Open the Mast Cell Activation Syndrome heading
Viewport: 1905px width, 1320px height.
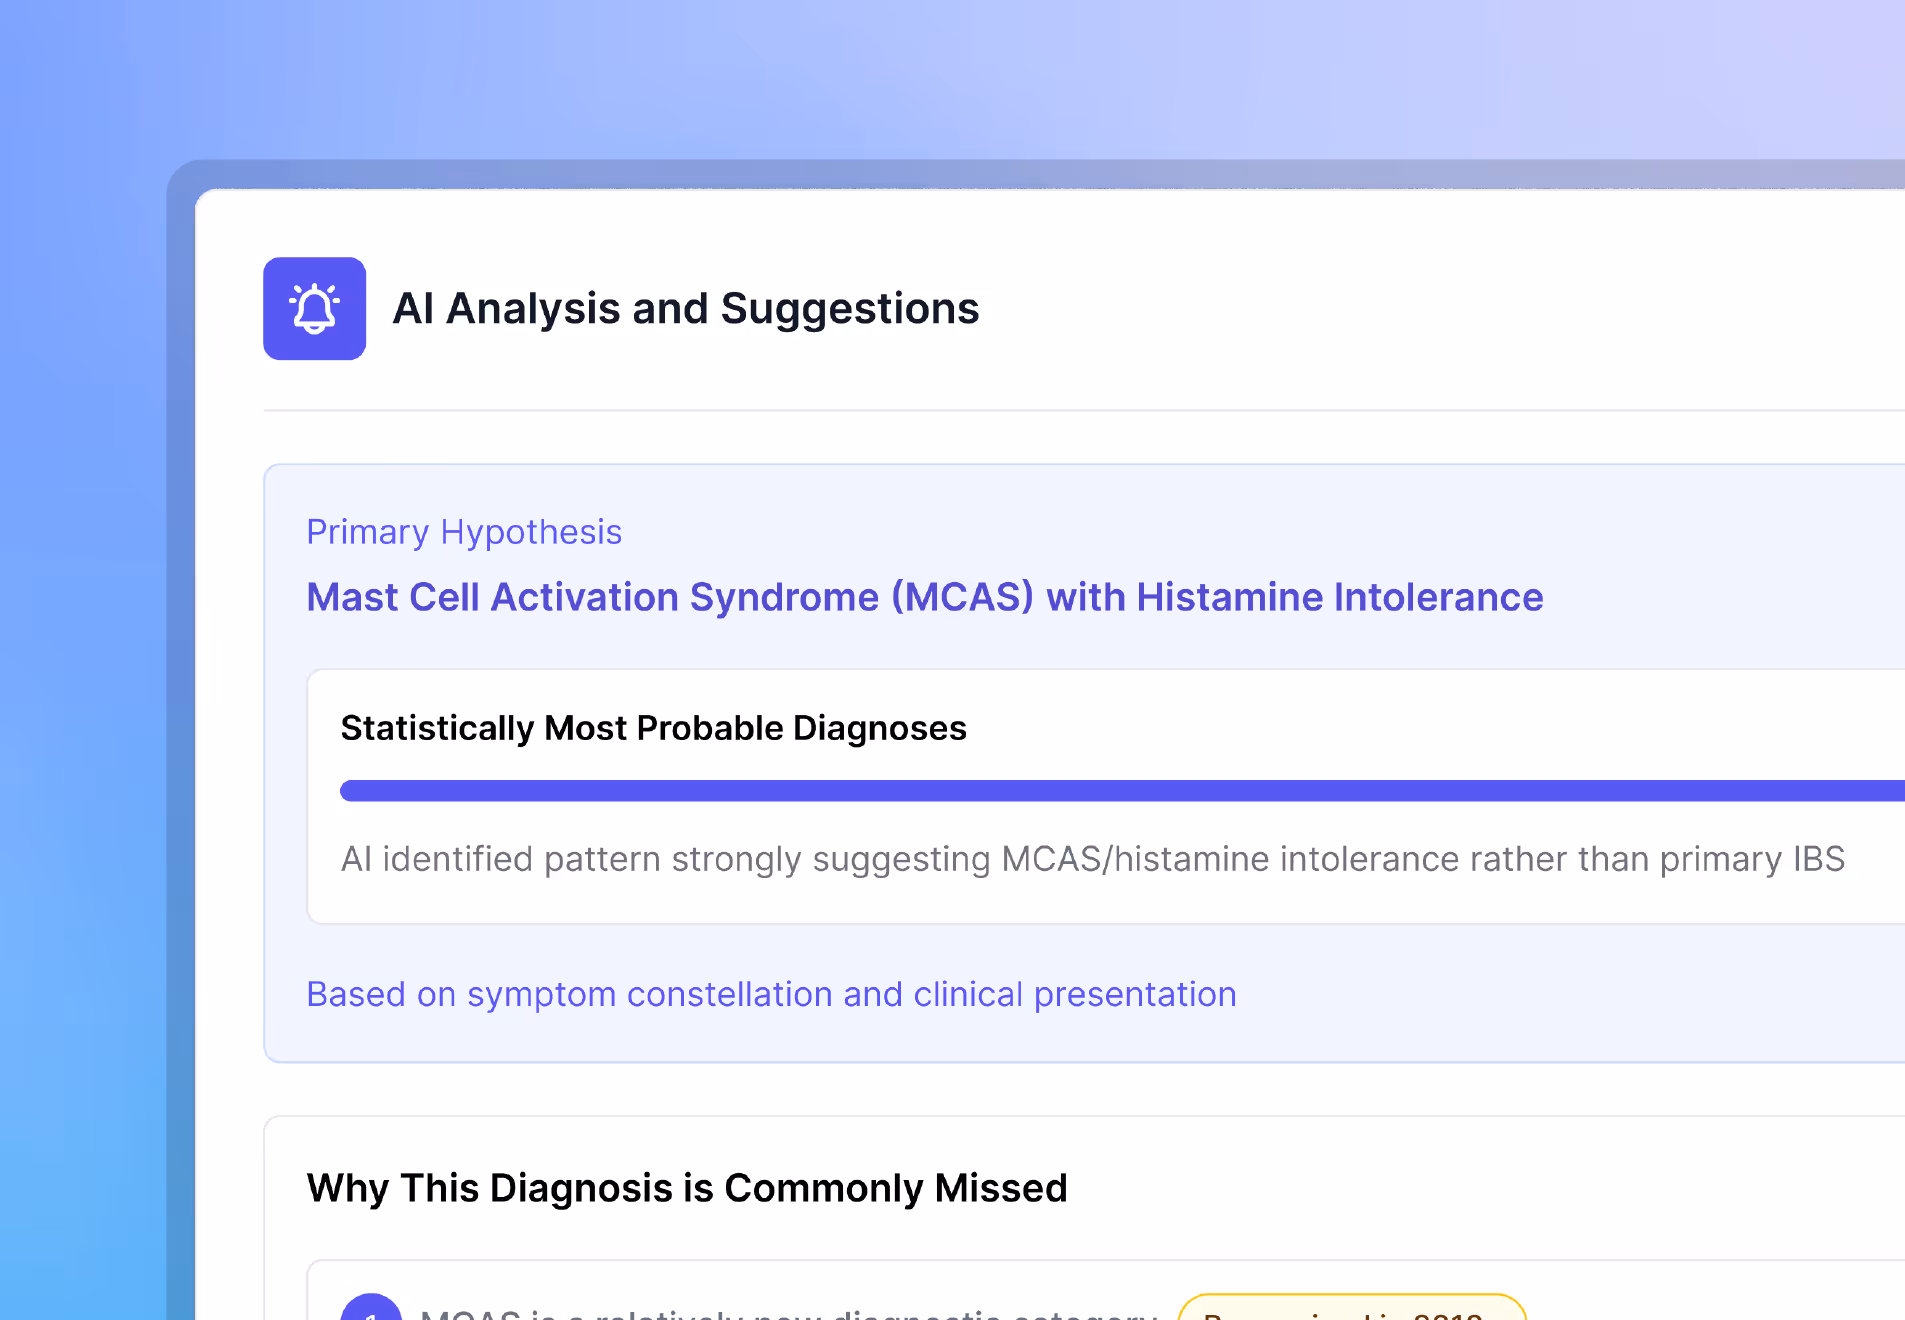pyautogui.click(x=925, y=597)
